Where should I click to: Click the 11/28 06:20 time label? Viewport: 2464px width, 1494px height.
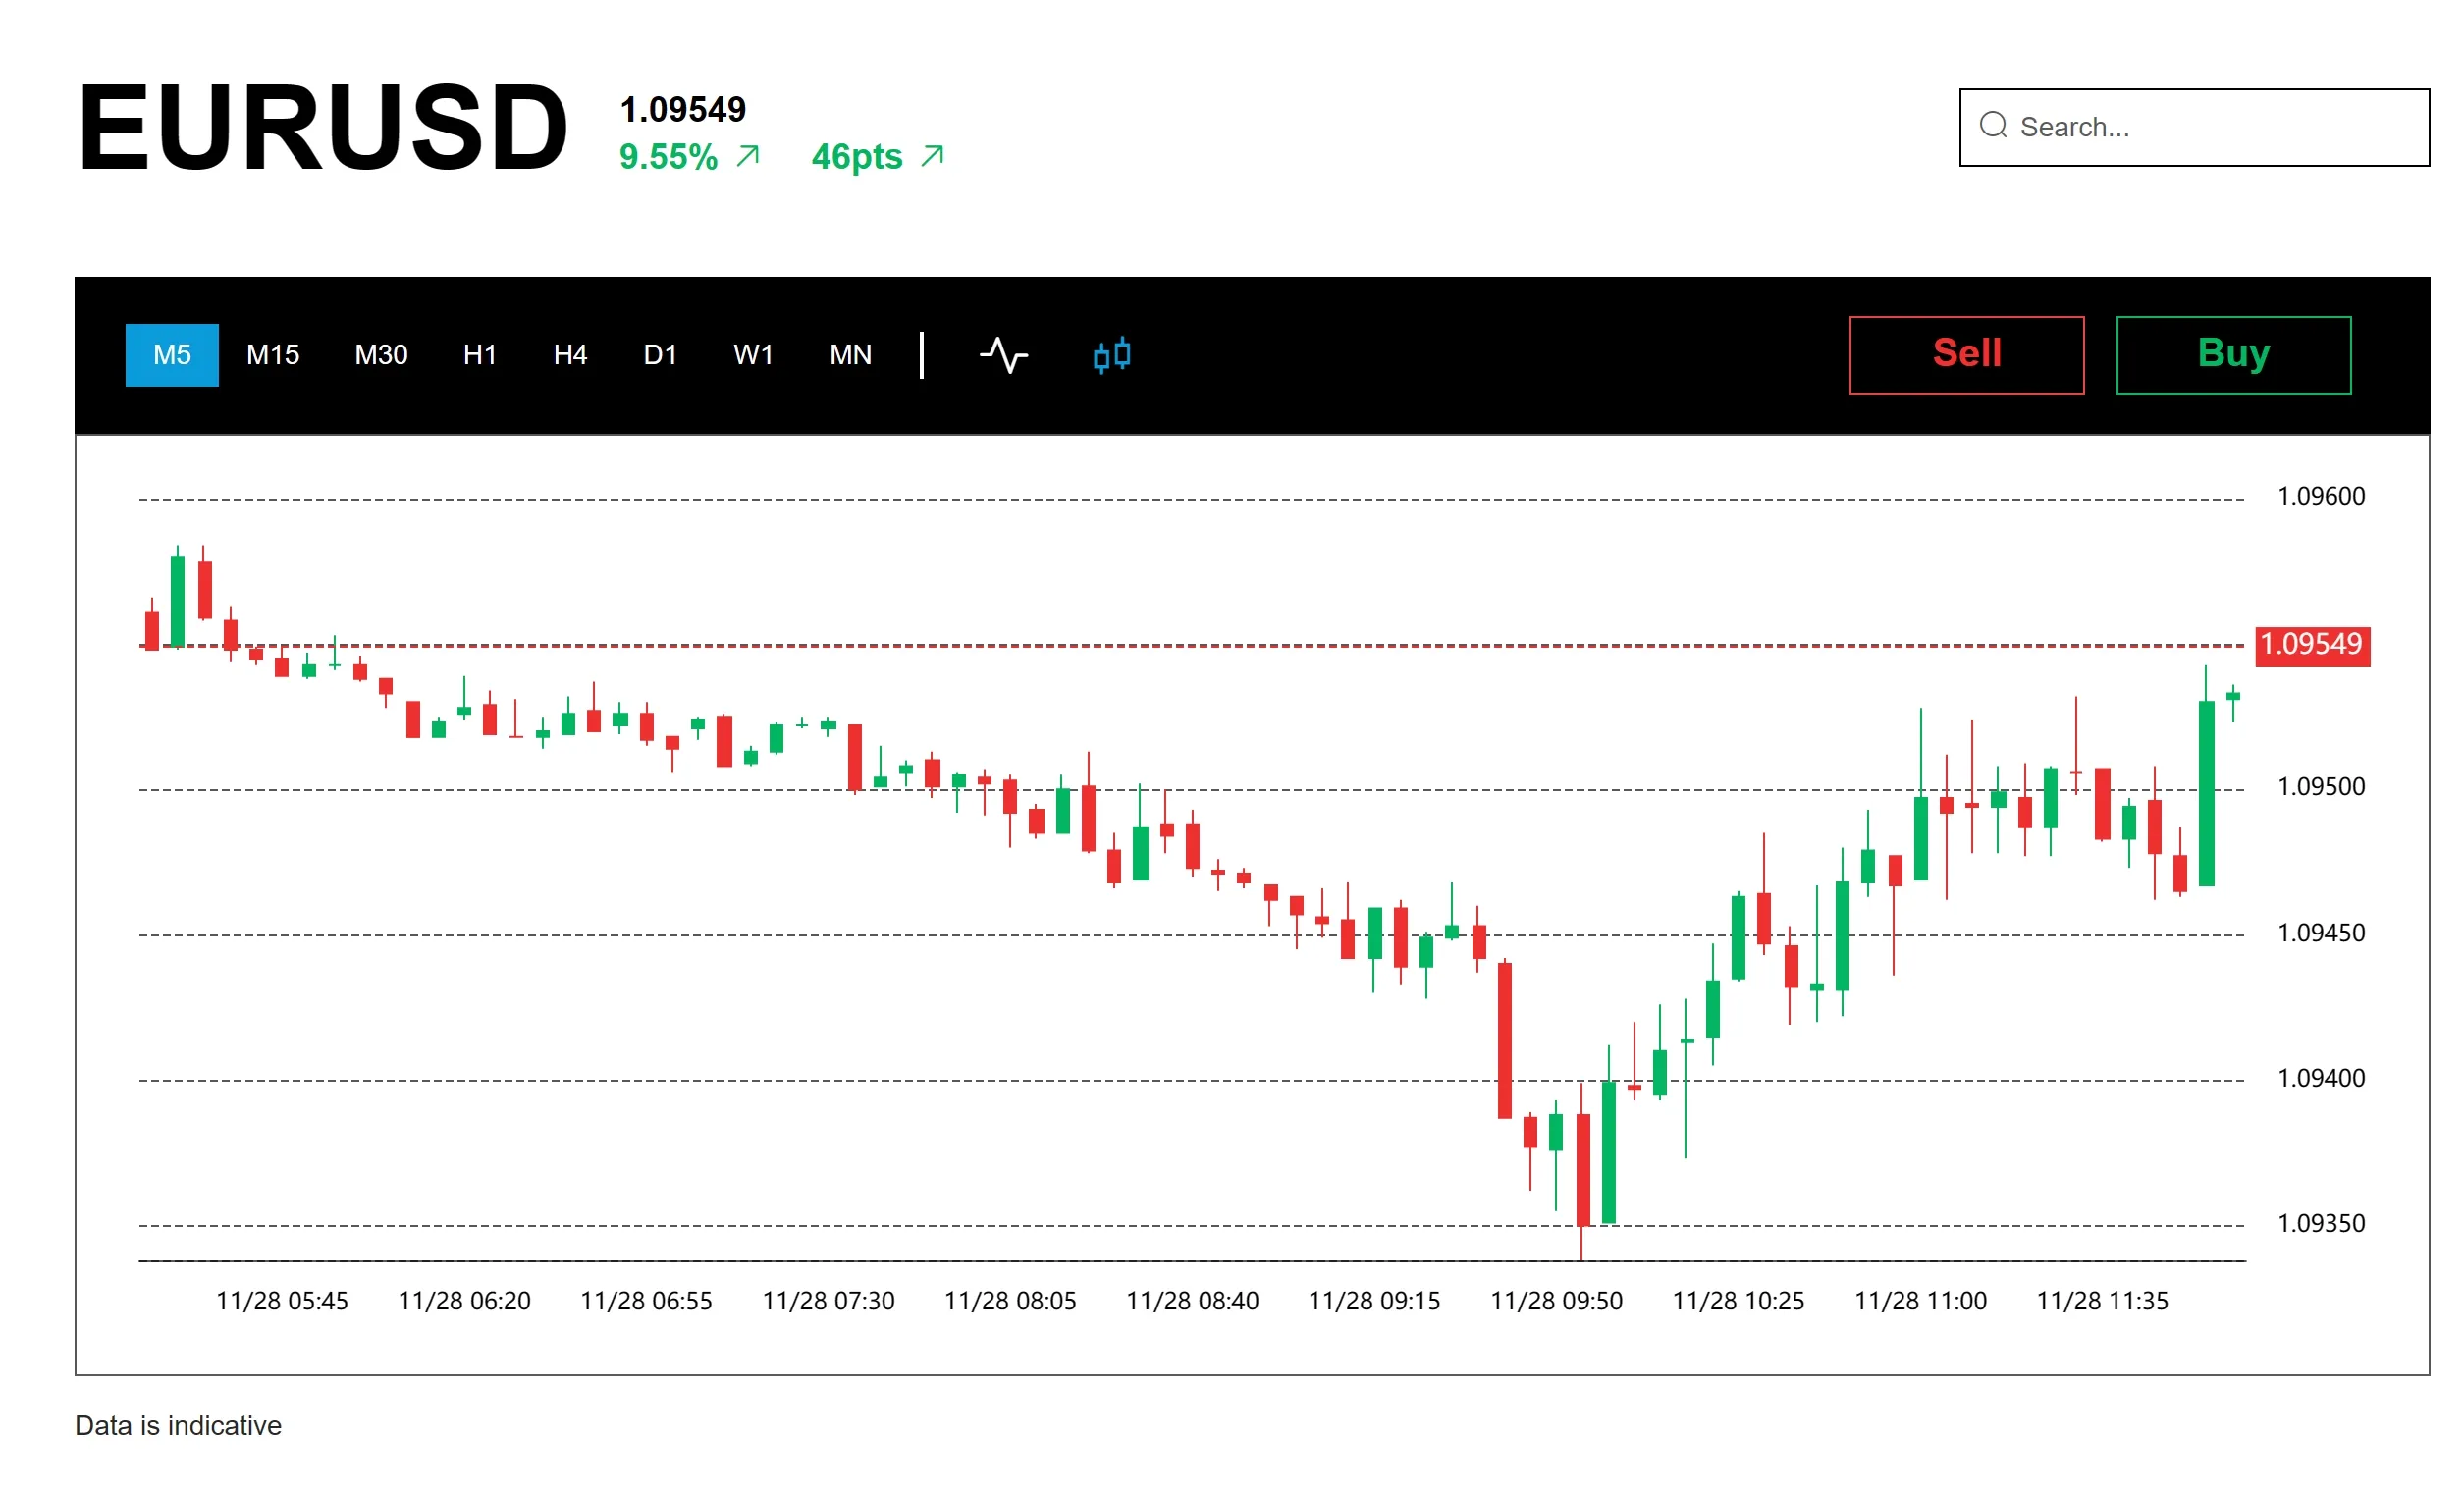(464, 1301)
